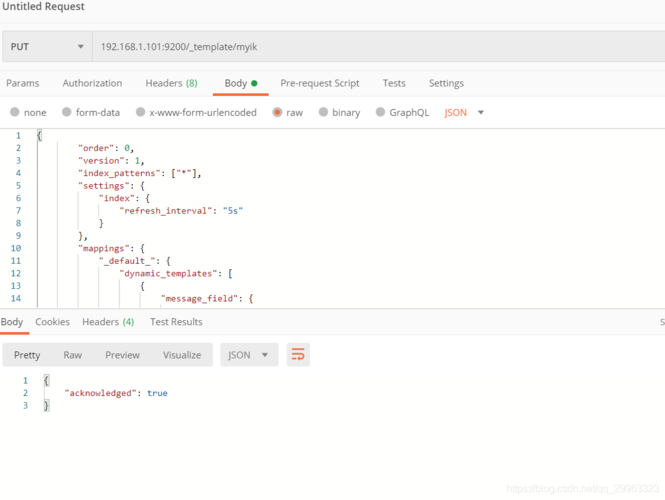Choose binary body type
Image resolution: width=665 pixels, height=500 pixels.
340,112
